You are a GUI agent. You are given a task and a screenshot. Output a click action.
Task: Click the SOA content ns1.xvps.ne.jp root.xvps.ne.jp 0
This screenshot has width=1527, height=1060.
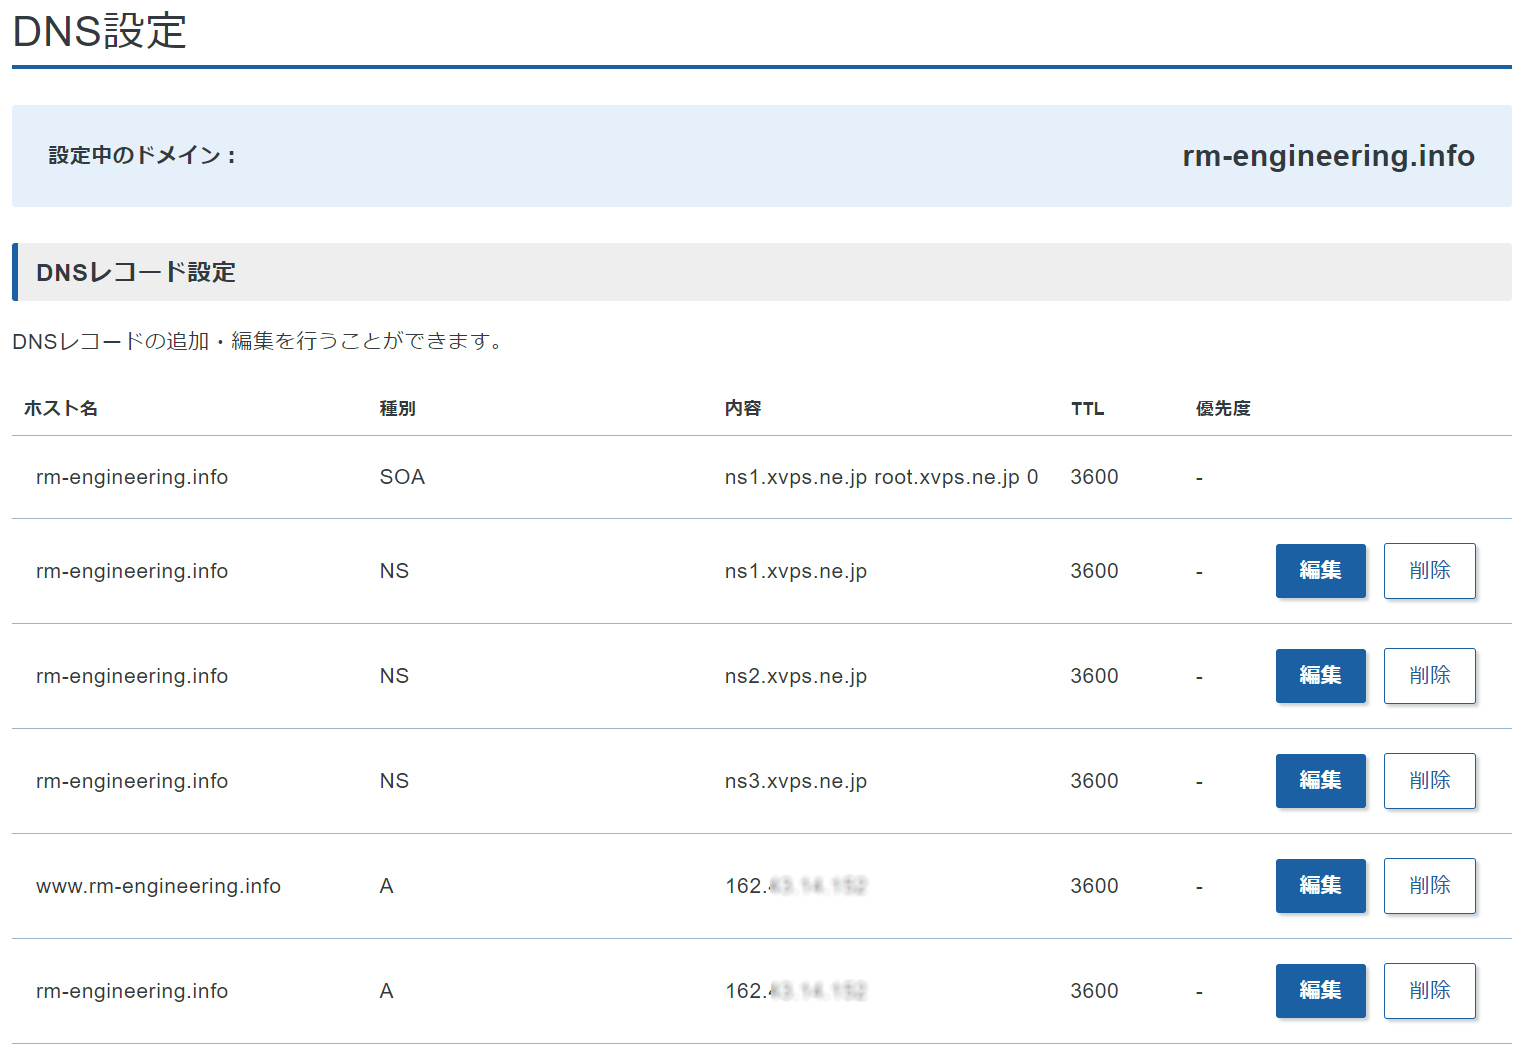pos(881,477)
